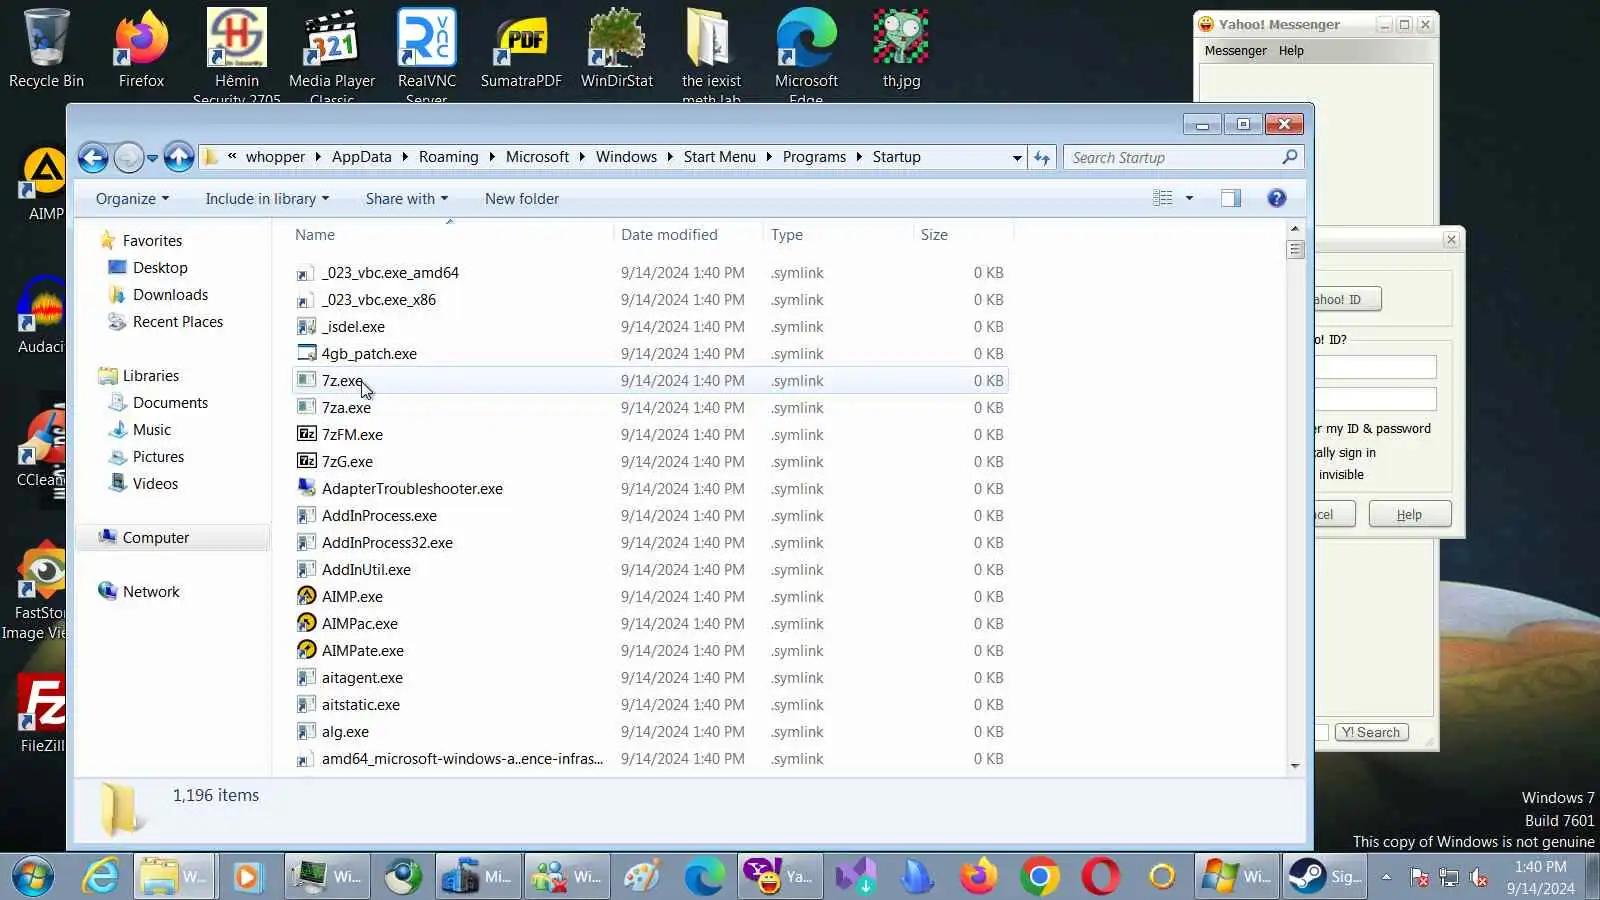Image resolution: width=1600 pixels, height=900 pixels.
Task: Jump to the Programs breadcrumb
Action: pyautogui.click(x=814, y=157)
